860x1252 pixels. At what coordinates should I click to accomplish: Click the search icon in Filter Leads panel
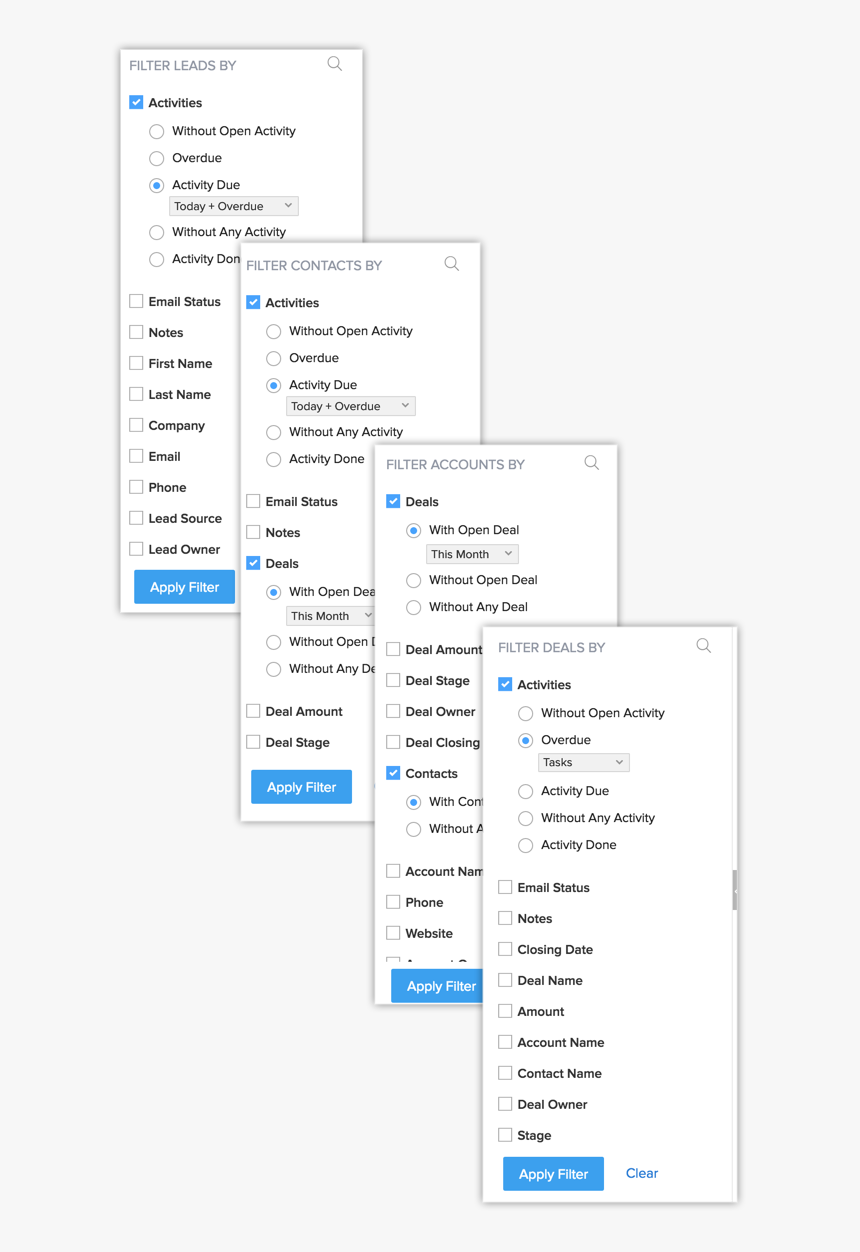pyautogui.click(x=334, y=63)
